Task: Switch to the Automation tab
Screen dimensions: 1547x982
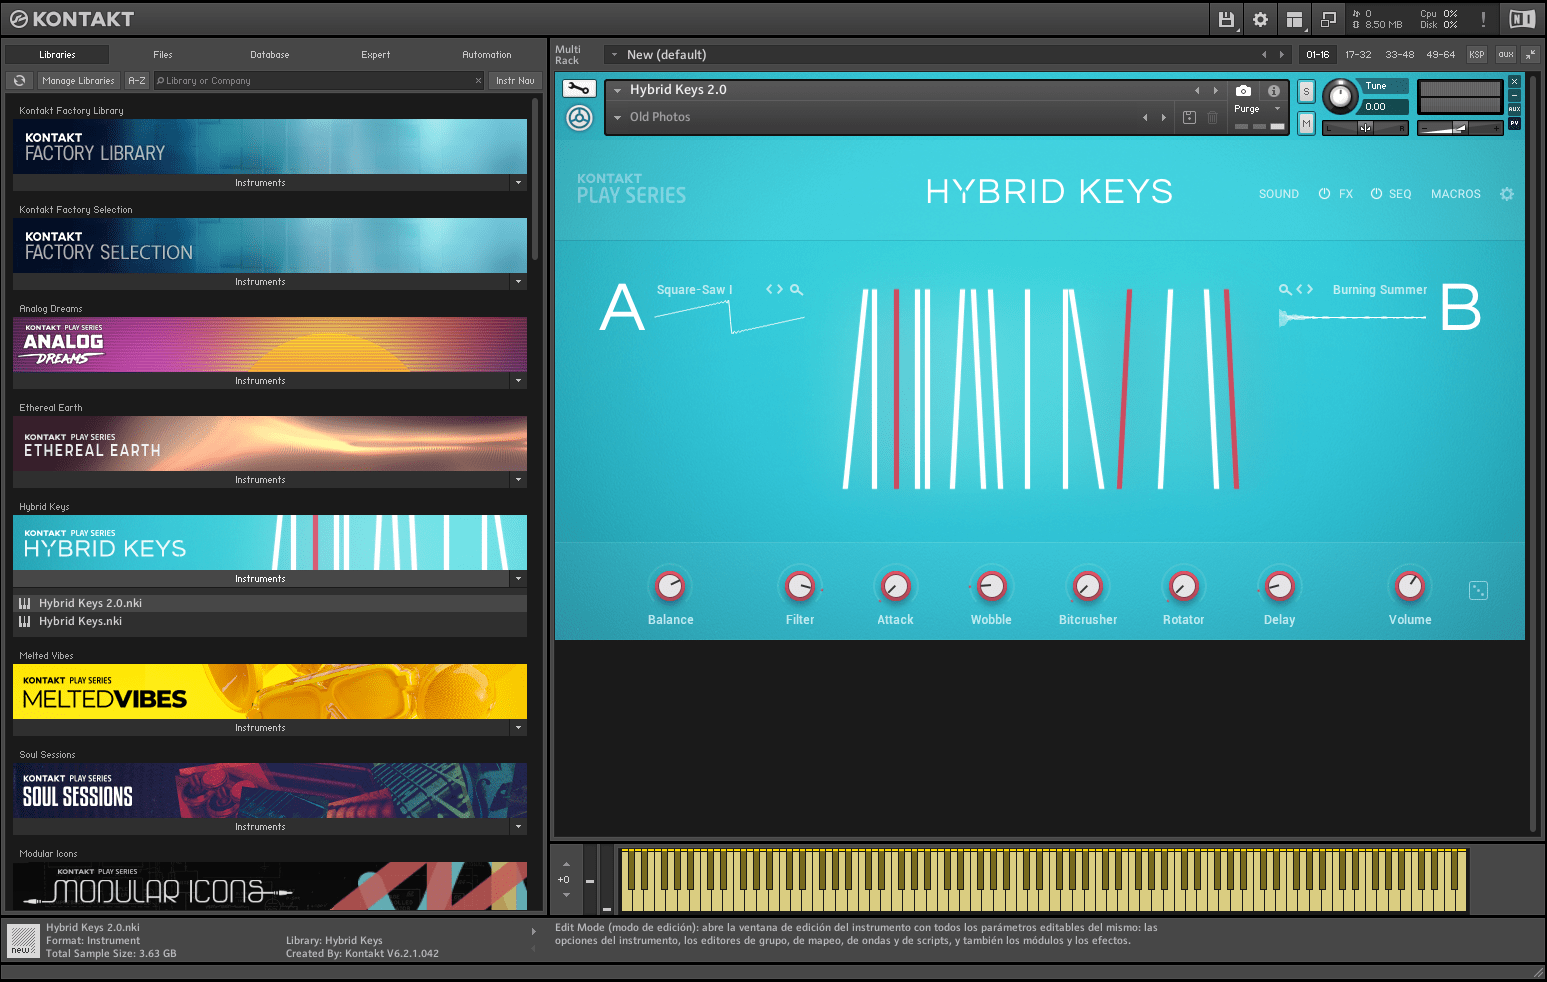Action: coord(486,55)
